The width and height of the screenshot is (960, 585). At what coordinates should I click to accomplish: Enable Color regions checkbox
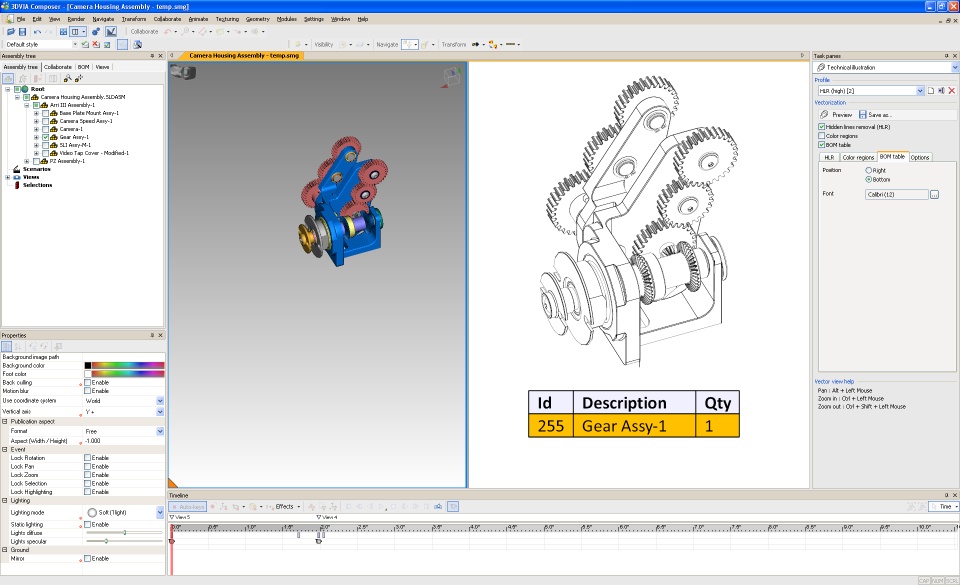point(822,136)
